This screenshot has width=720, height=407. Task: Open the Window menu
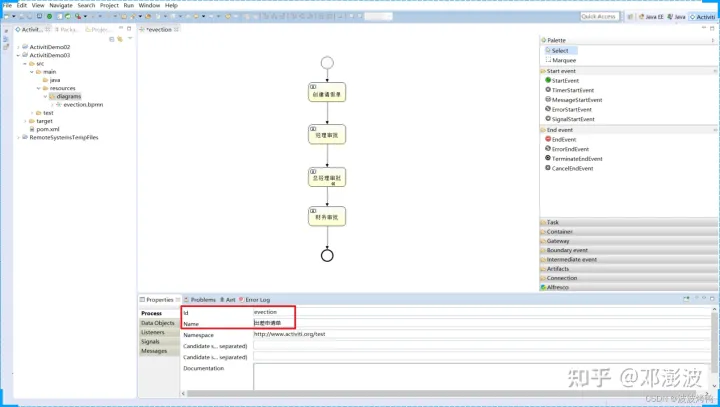[x=149, y=6]
